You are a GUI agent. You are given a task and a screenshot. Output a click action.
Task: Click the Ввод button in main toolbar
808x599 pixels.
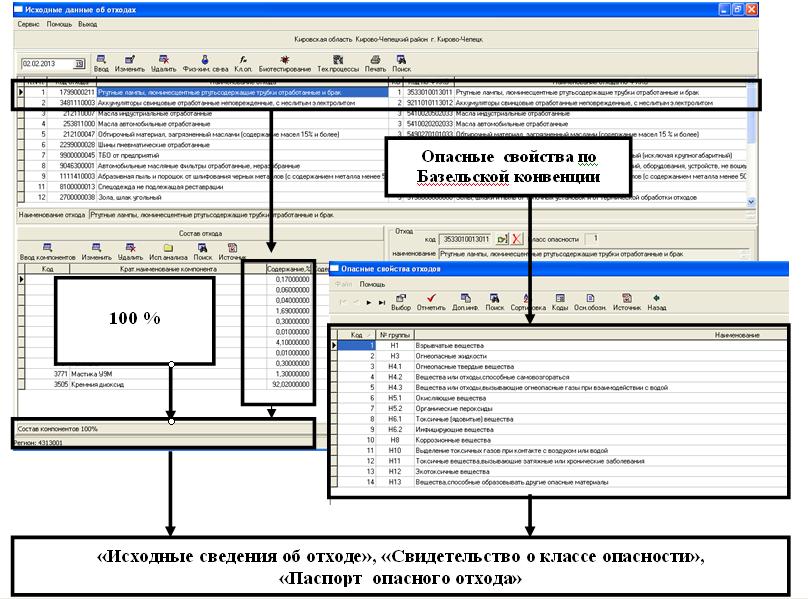tap(101, 63)
